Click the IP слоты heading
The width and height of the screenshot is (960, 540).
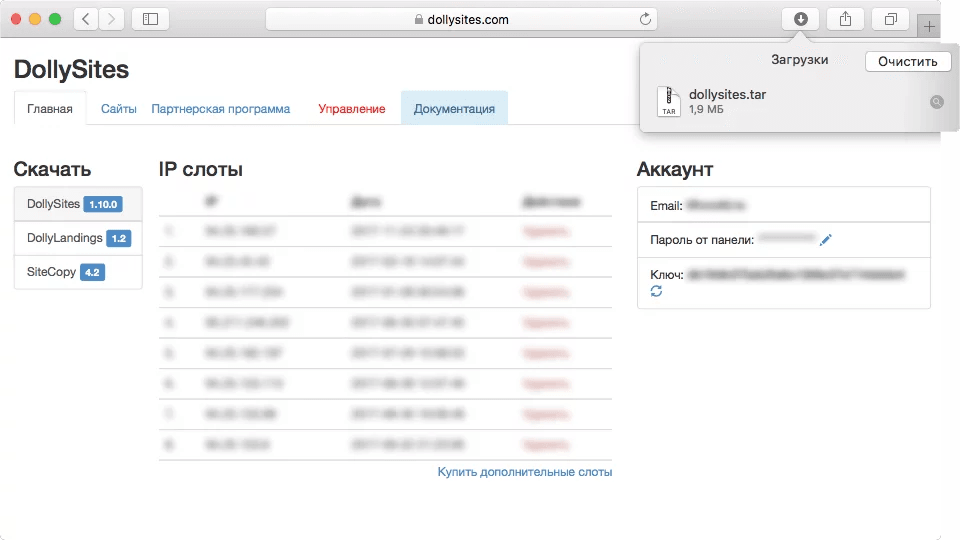[x=201, y=169]
